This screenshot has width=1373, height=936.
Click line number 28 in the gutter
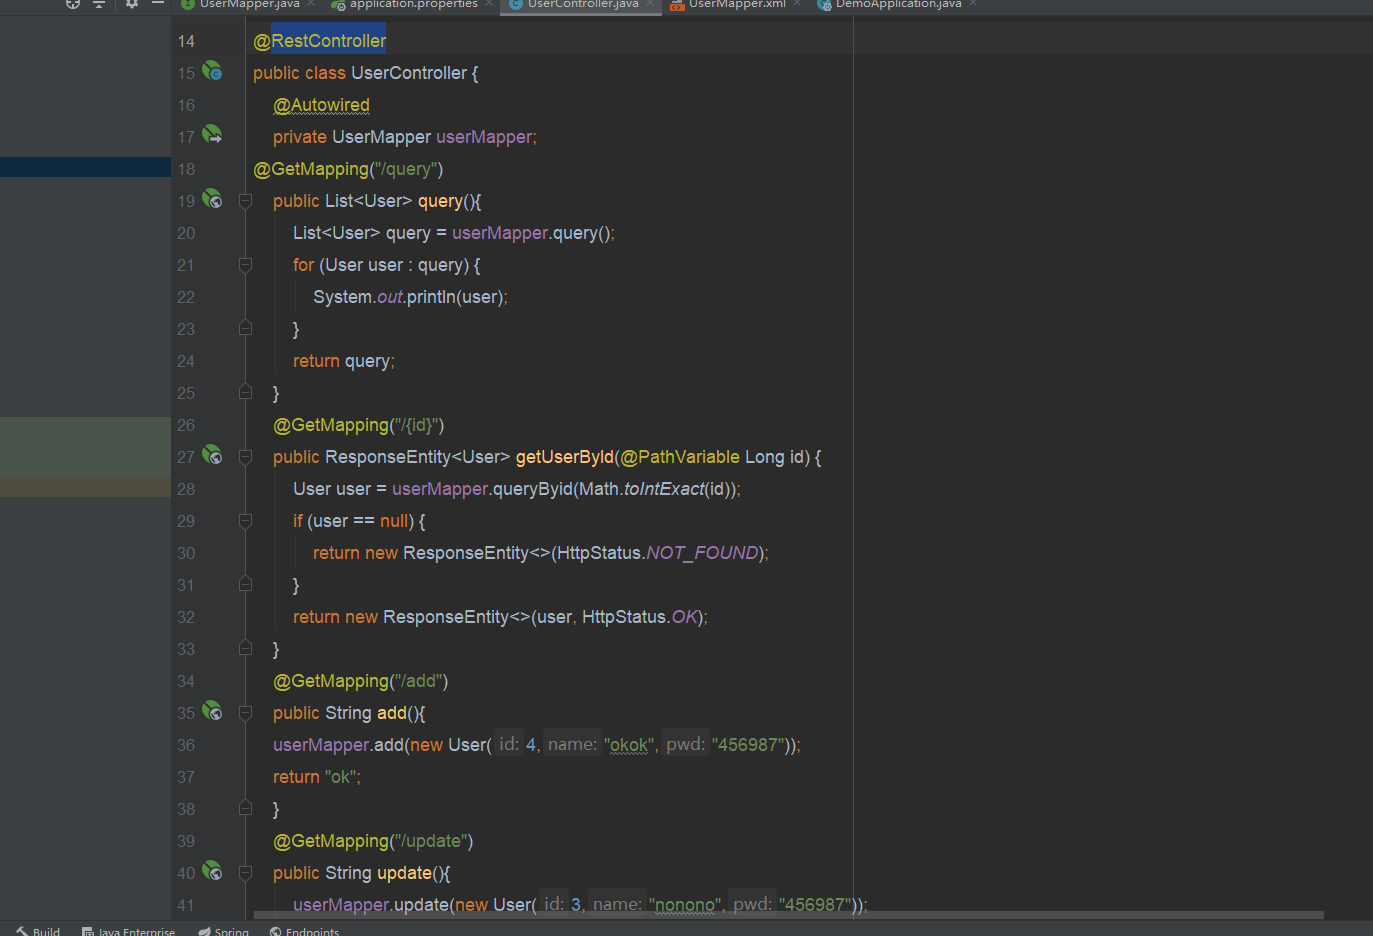(186, 489)
